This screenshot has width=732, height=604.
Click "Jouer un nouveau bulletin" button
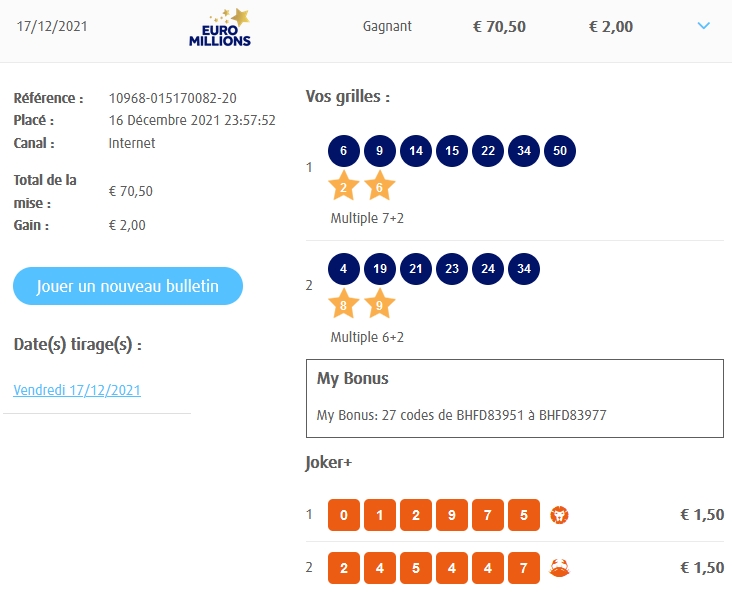[x=128, y=286]
